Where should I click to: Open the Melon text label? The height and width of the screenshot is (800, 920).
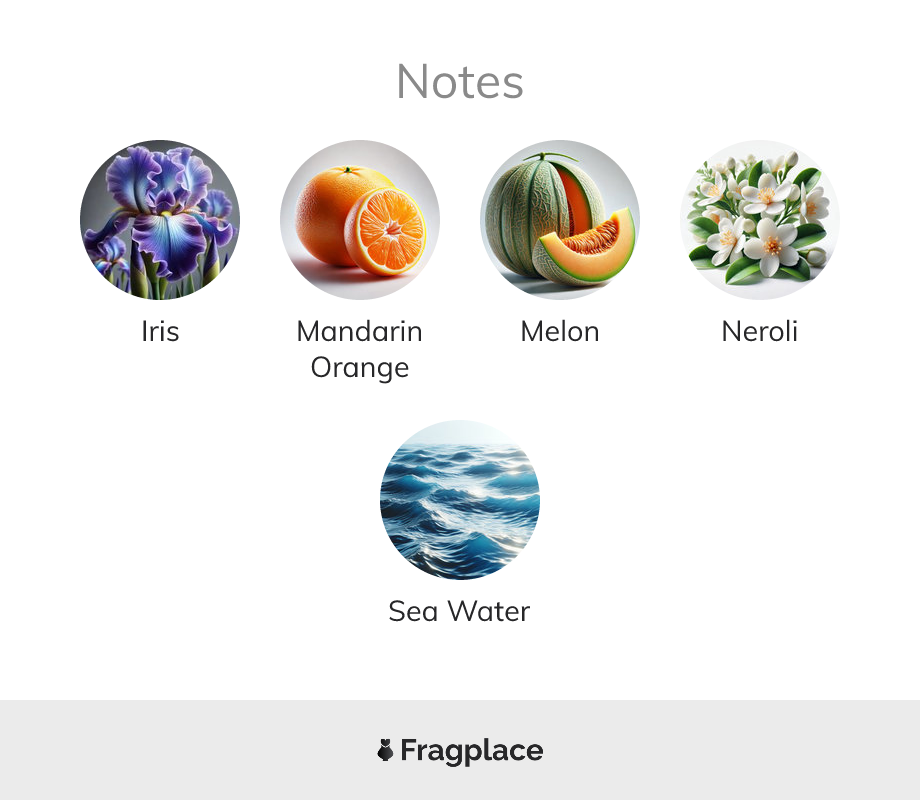(560, 331)
